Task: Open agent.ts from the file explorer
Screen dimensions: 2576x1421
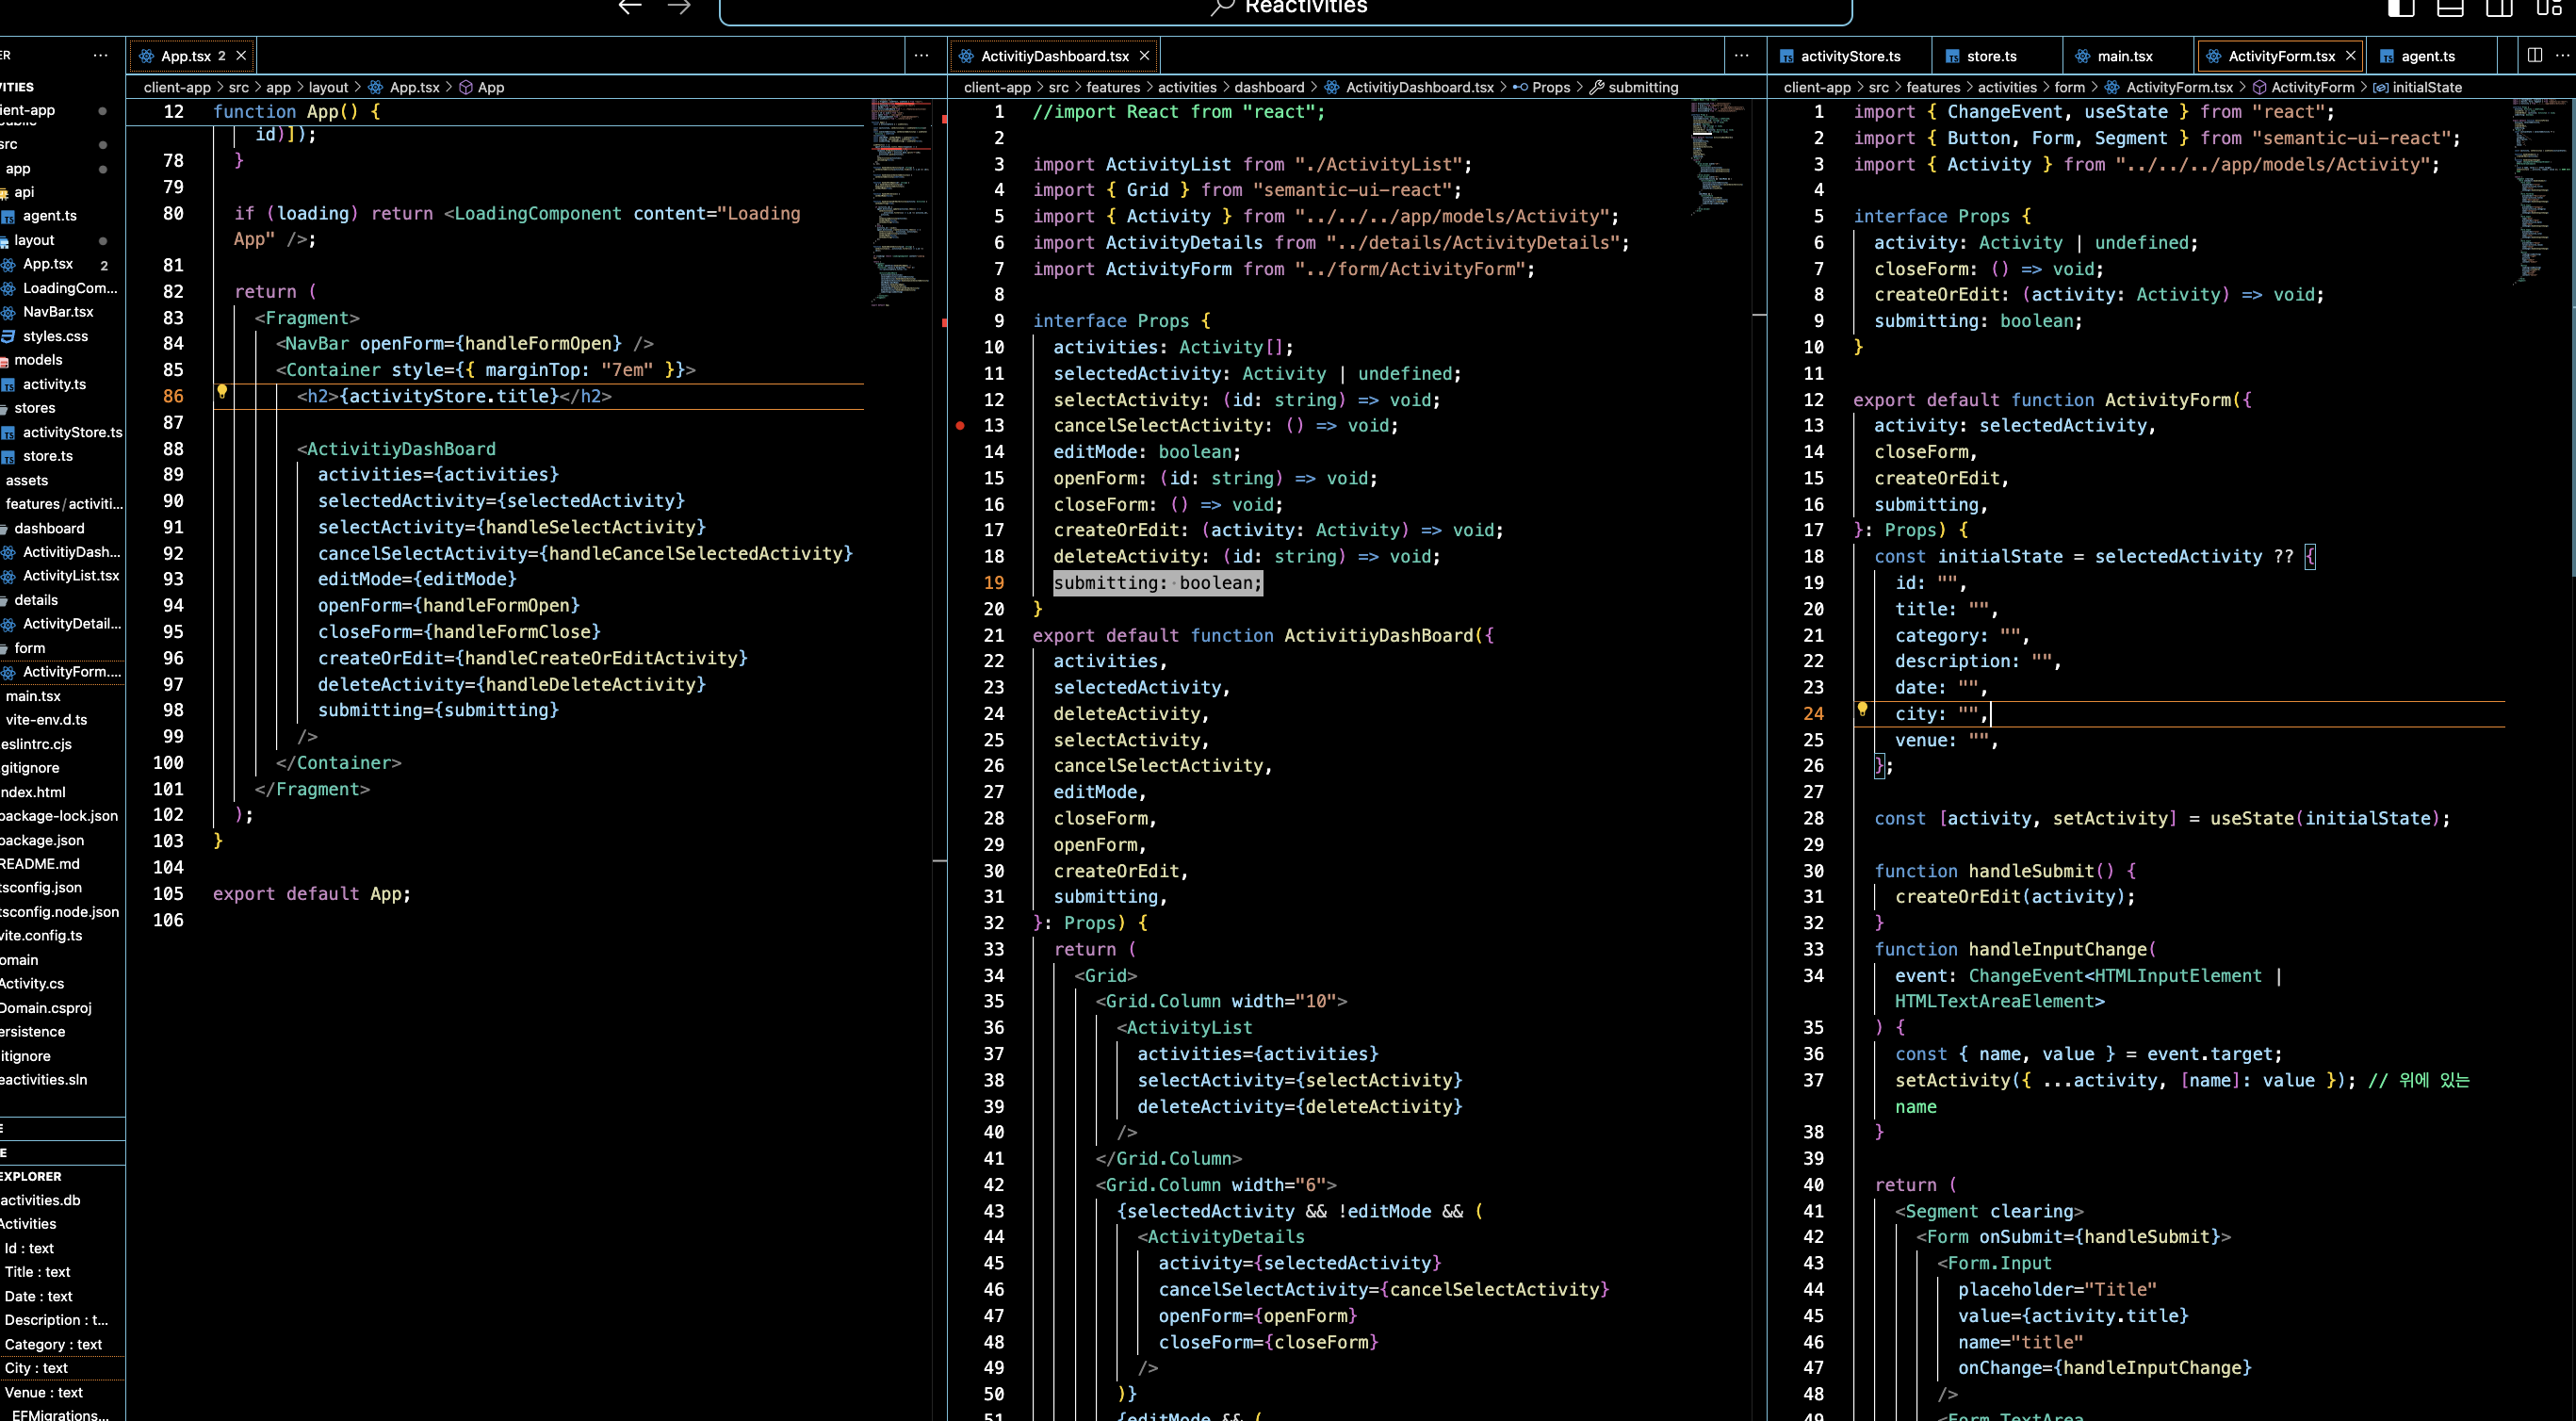Action: click(x=49, y=216)
